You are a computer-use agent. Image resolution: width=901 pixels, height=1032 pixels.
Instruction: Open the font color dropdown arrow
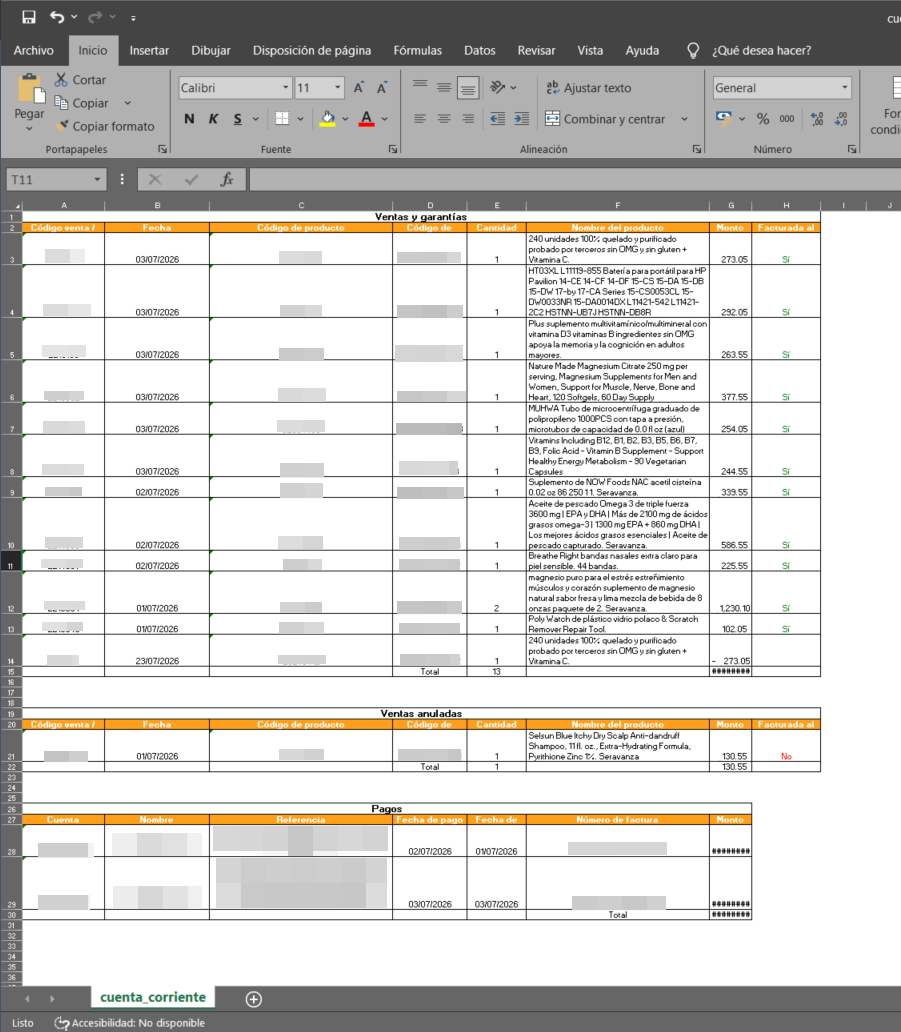click(x=384, y=119)
